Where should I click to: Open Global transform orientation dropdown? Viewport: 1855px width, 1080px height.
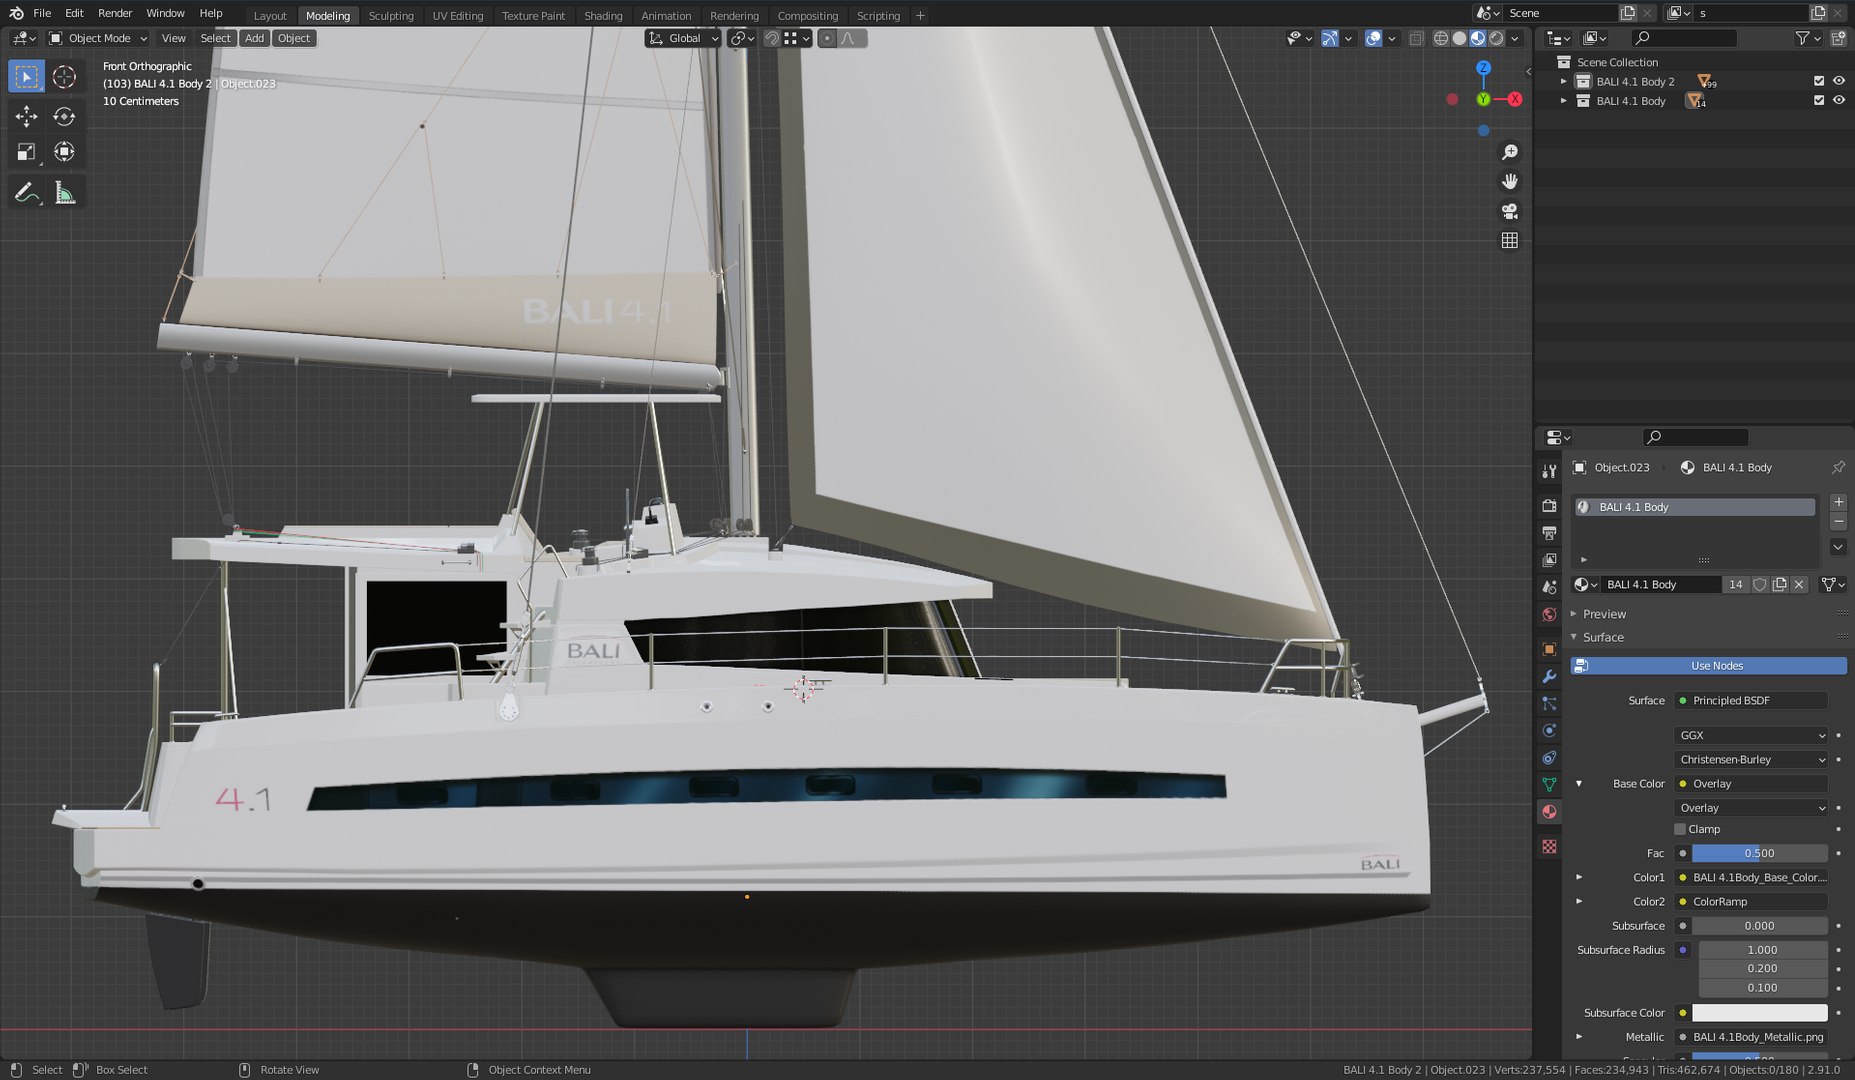point(683,38)
